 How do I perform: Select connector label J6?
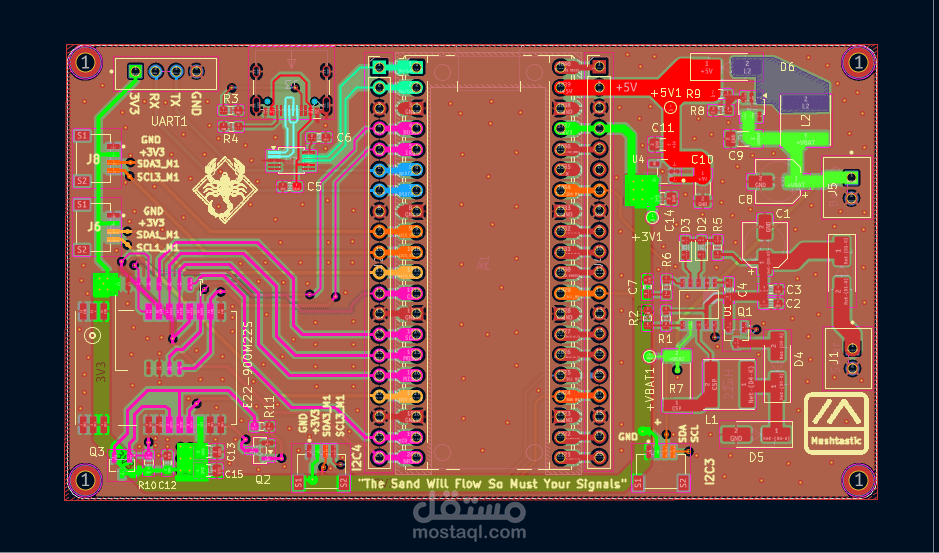tap(94, 227)
